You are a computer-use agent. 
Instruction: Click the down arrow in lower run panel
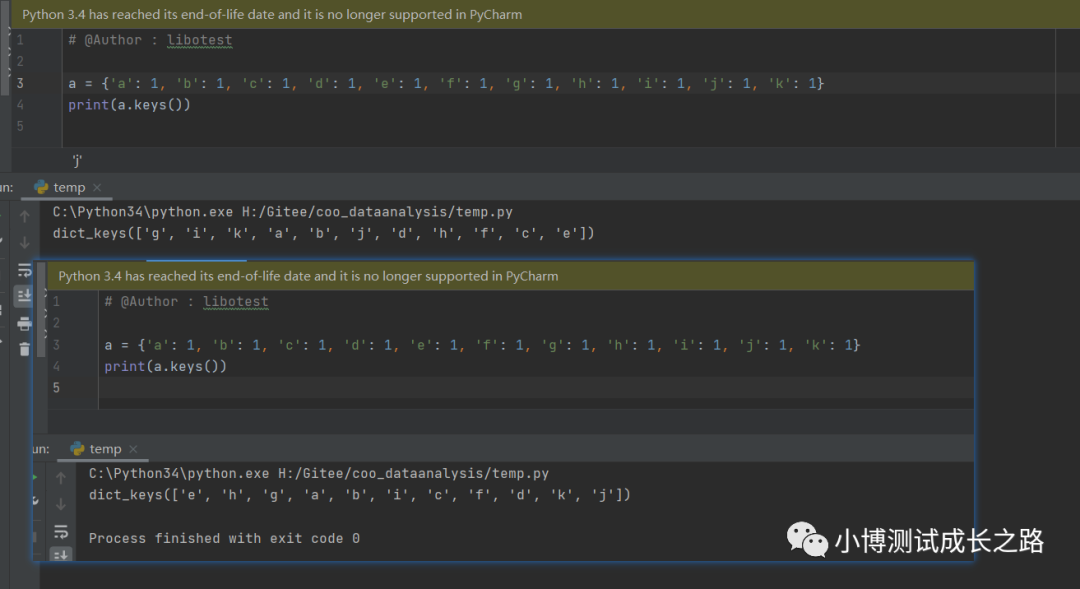click(61, 504)
